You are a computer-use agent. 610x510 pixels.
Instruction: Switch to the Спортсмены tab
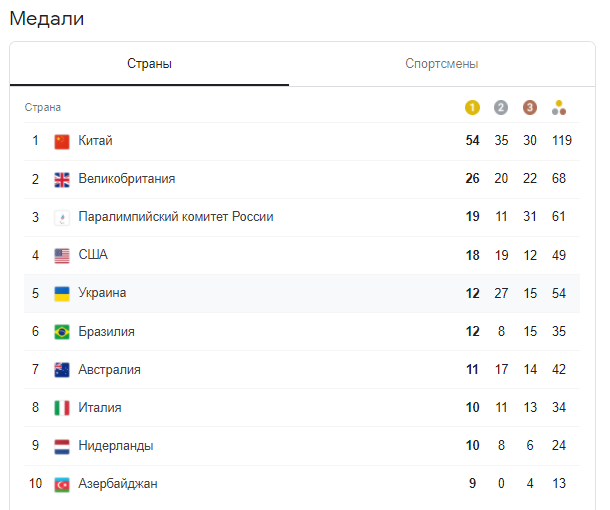click(441, 64)
